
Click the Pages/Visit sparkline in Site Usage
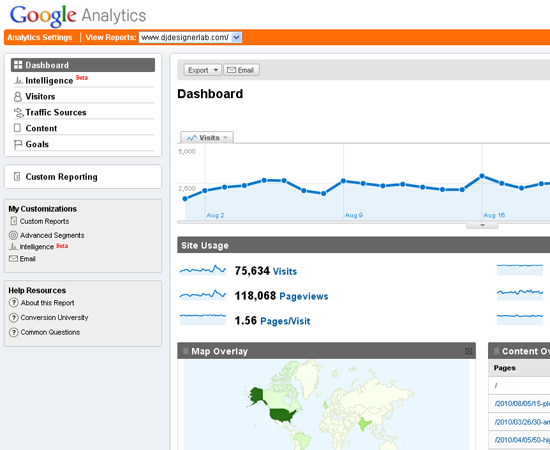[203, 319]
